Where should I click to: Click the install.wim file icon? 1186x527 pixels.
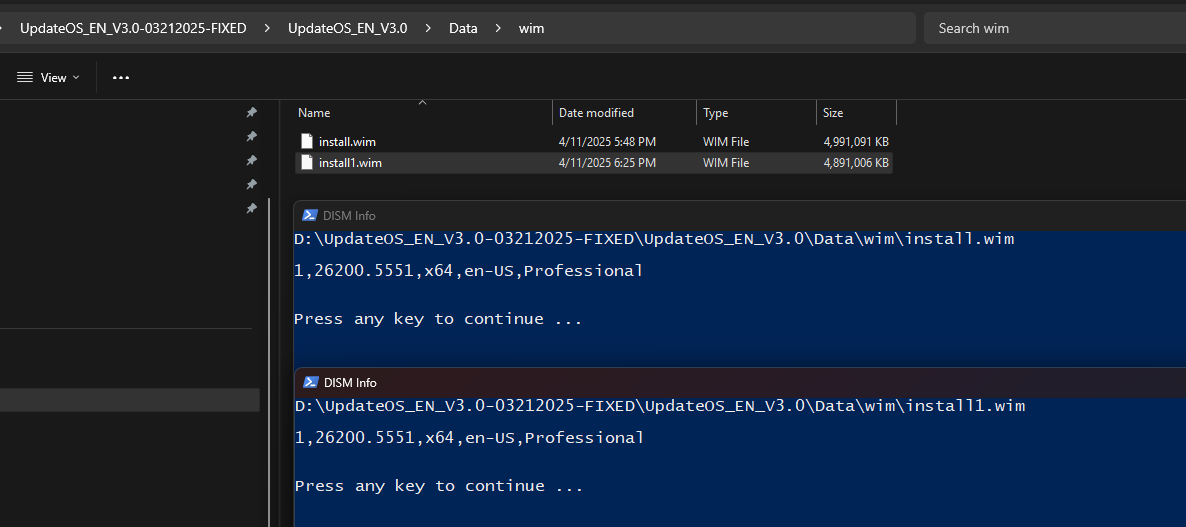[306, 141]
